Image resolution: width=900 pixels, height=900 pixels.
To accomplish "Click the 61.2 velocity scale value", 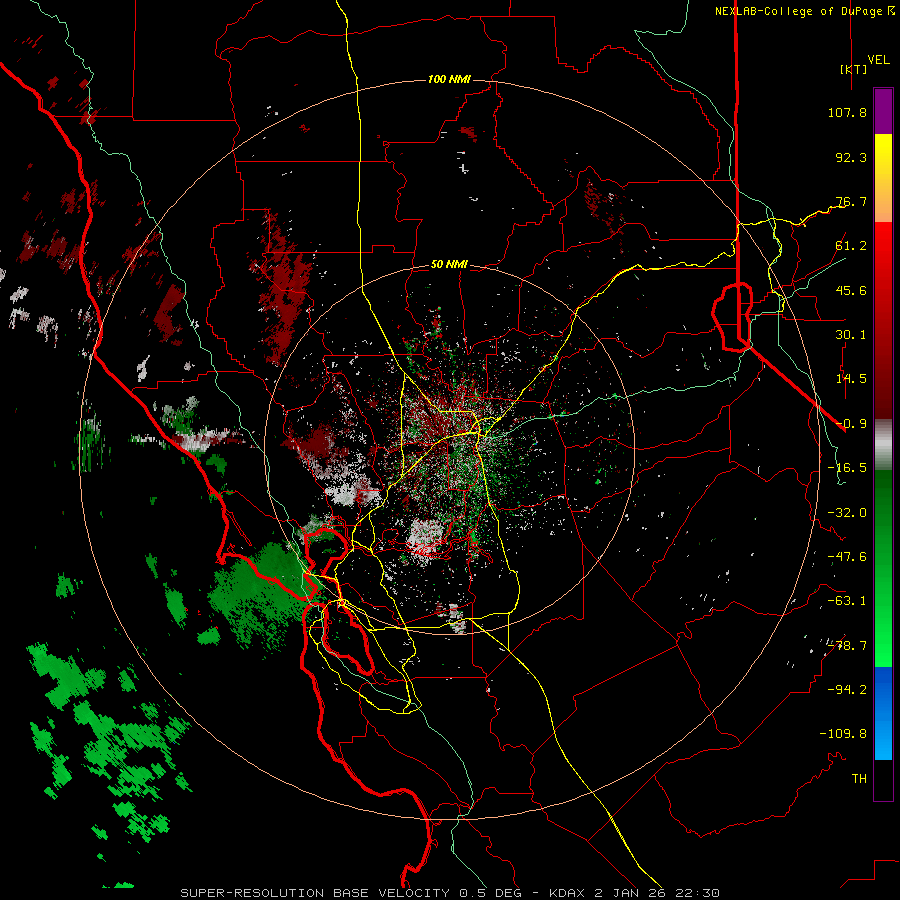I will tap(851, 246).
